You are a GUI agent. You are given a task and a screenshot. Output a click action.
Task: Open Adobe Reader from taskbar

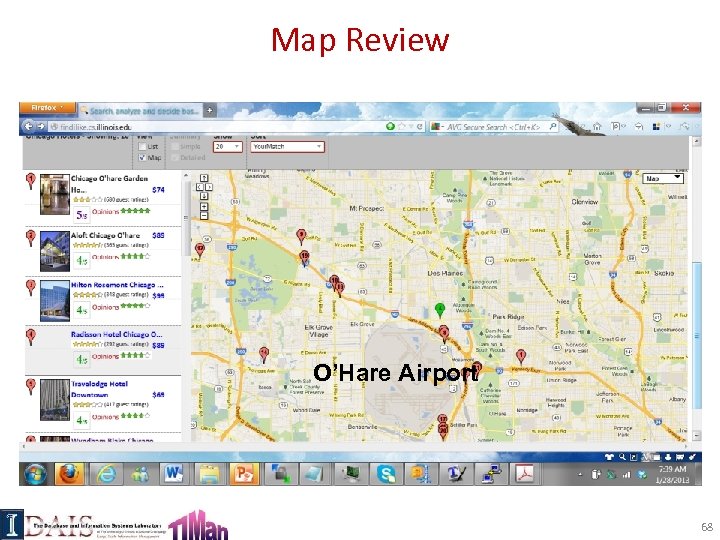525,474
